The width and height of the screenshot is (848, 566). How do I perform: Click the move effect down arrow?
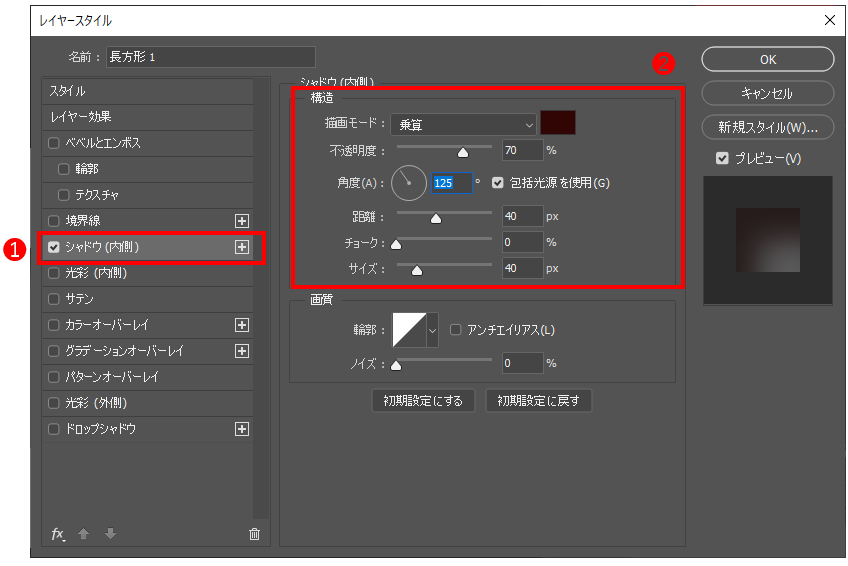coord(110,534)
